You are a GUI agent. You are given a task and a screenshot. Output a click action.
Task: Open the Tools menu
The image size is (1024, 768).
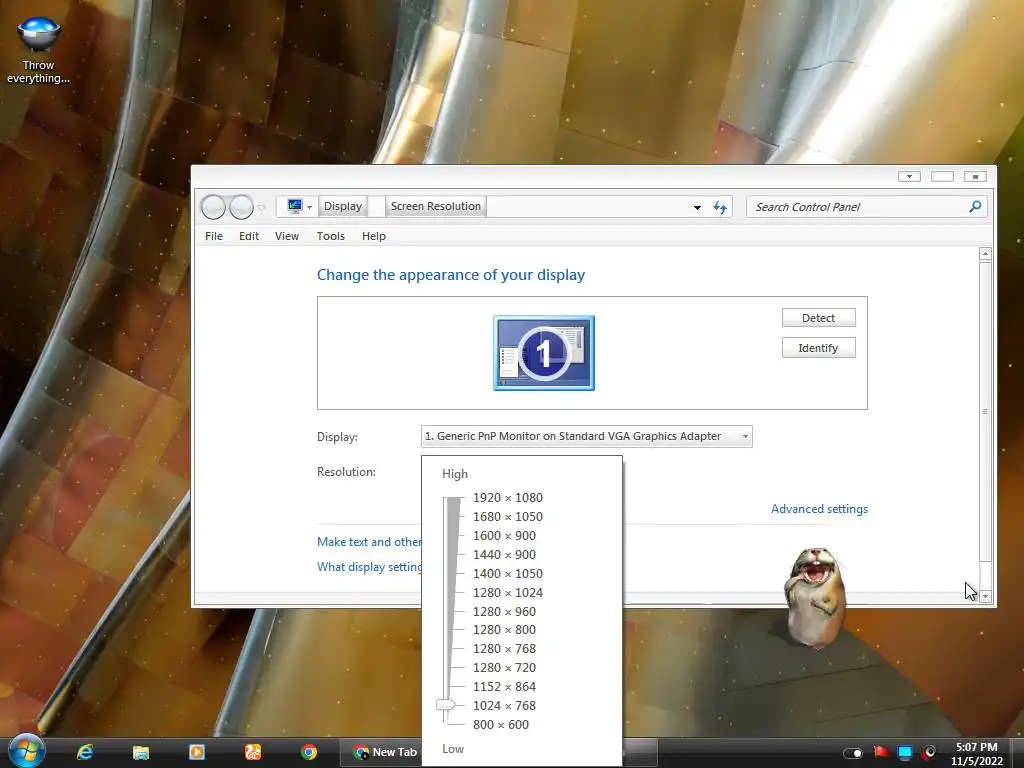click(x=330, y=236)
